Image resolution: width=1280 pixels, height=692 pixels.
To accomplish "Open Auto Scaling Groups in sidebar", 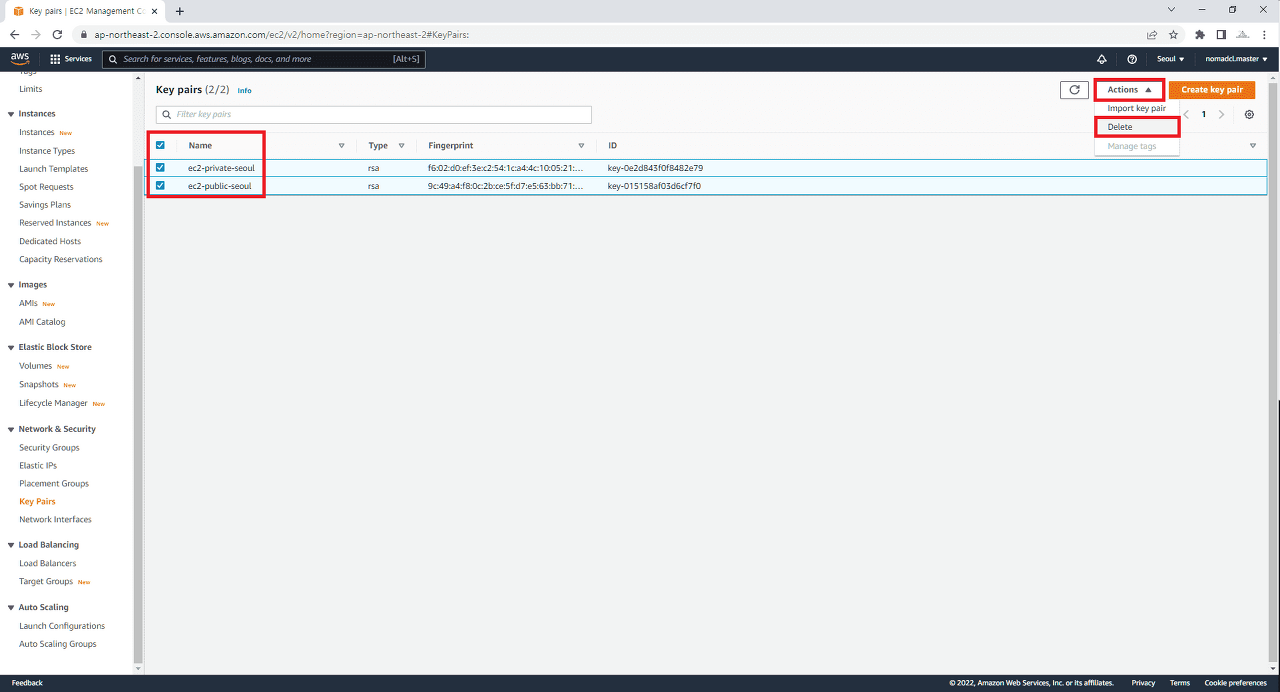I will coord(58,644).
